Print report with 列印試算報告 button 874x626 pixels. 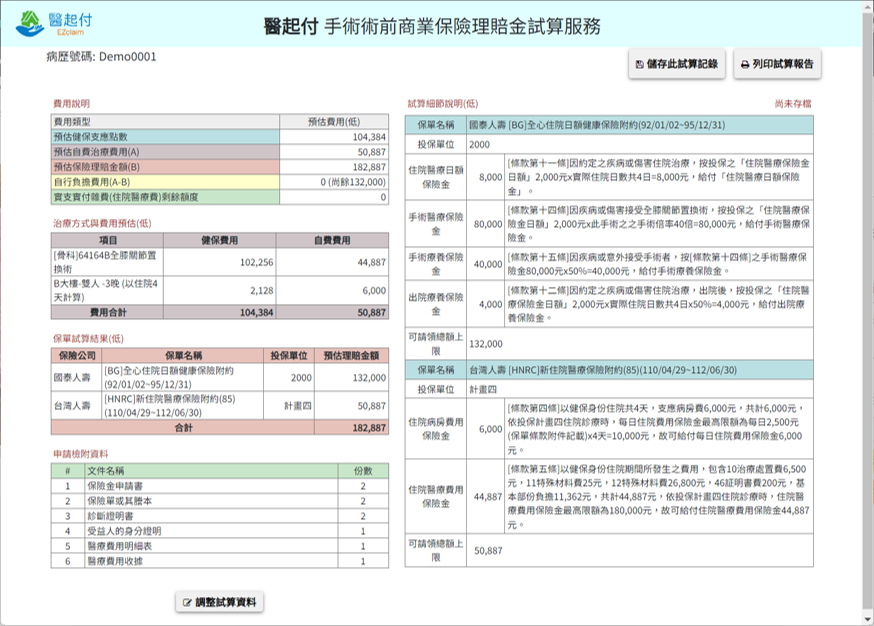tap(777, 64)
